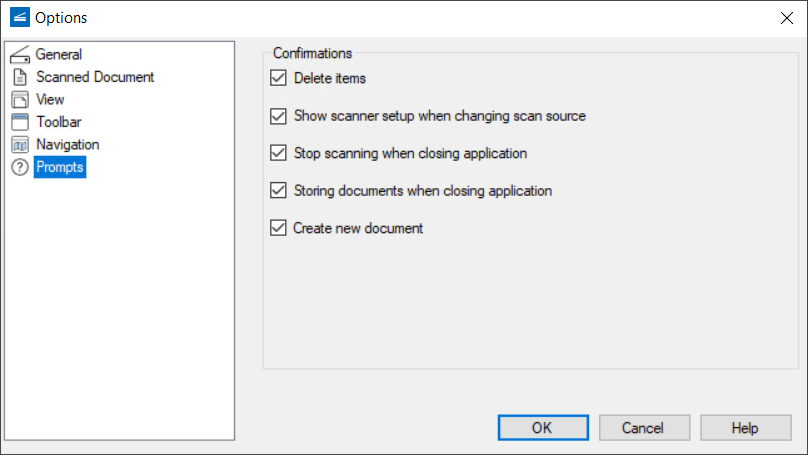Switch to the Navigation options page
The image size is (808, 455).
(67, 145)
